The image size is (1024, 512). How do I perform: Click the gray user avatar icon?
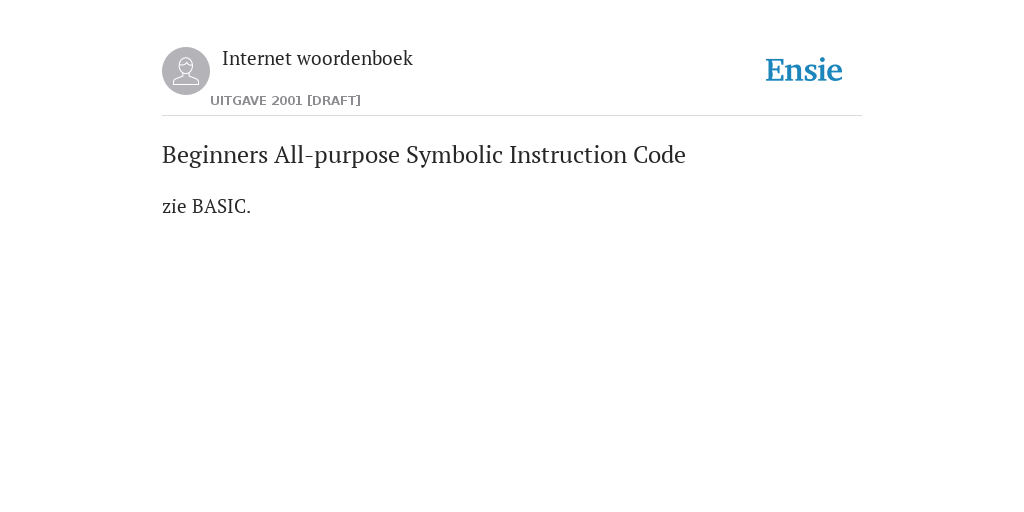pos(186,71)
